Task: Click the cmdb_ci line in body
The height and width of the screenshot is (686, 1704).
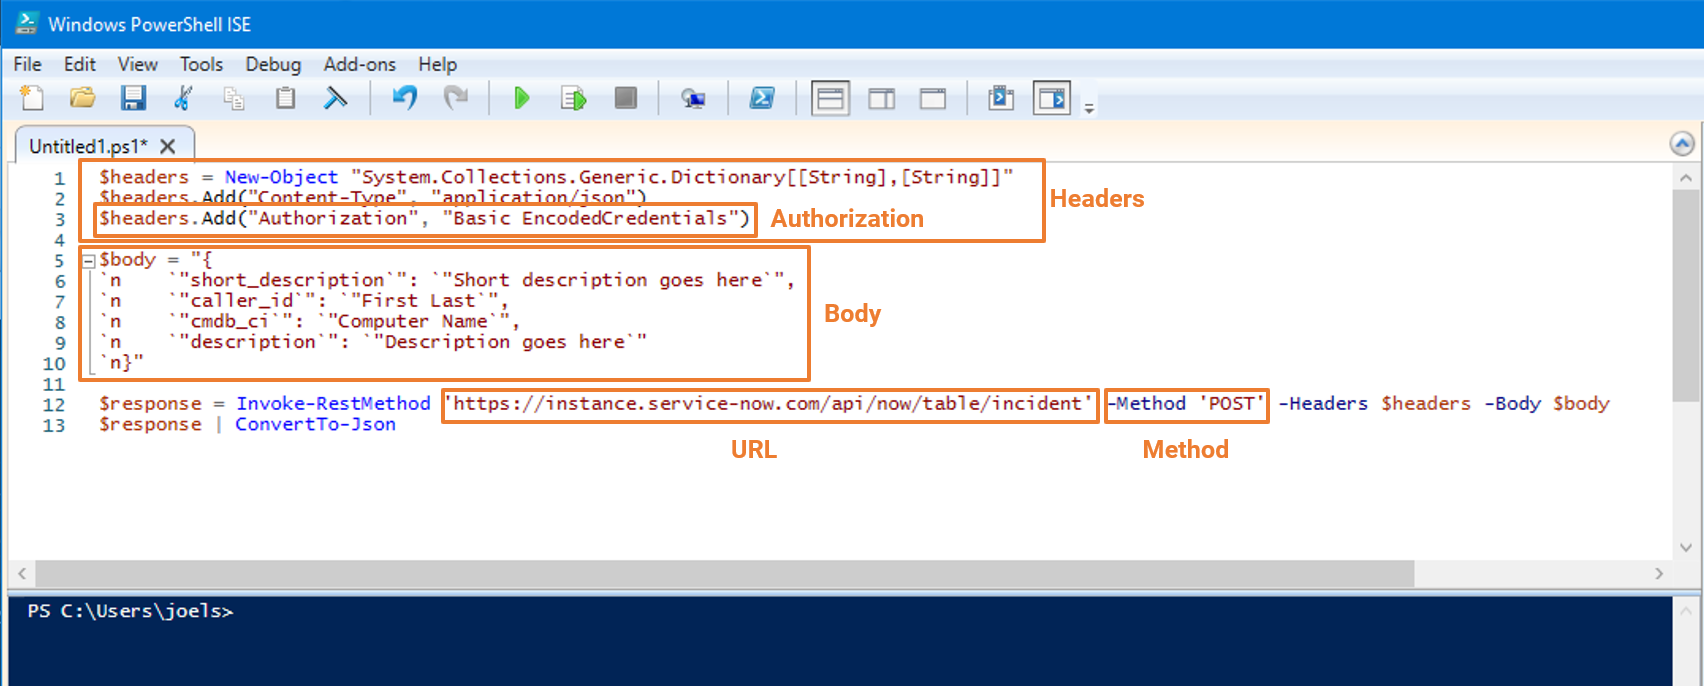Action: click(309, 321)
